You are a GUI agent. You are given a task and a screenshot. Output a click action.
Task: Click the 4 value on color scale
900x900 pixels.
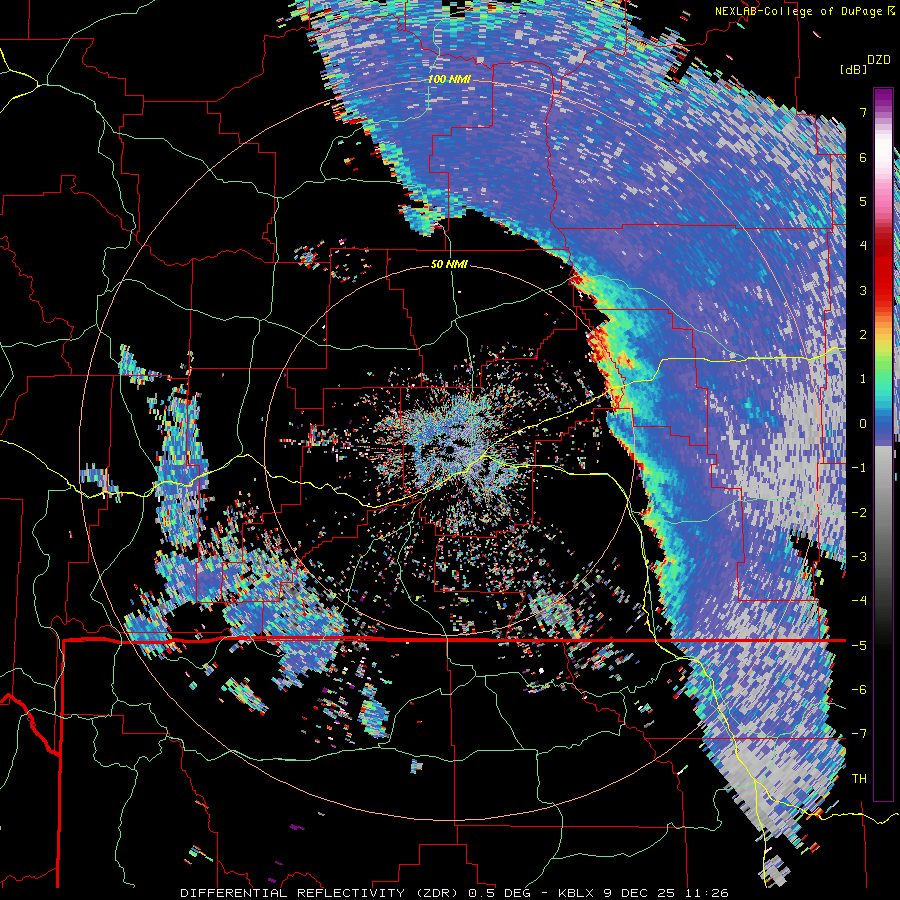[863, 246]
